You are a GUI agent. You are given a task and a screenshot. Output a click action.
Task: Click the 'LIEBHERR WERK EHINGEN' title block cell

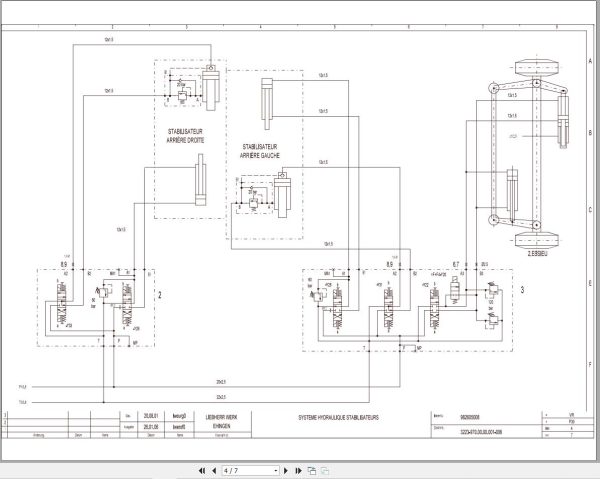(222, 421)
